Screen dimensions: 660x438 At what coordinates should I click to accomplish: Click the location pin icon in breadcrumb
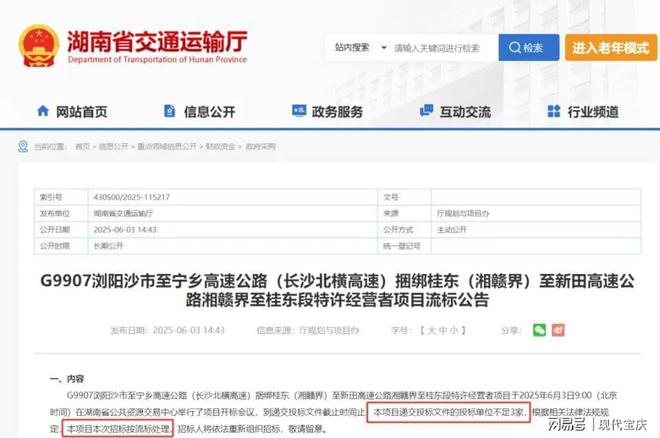22,146
